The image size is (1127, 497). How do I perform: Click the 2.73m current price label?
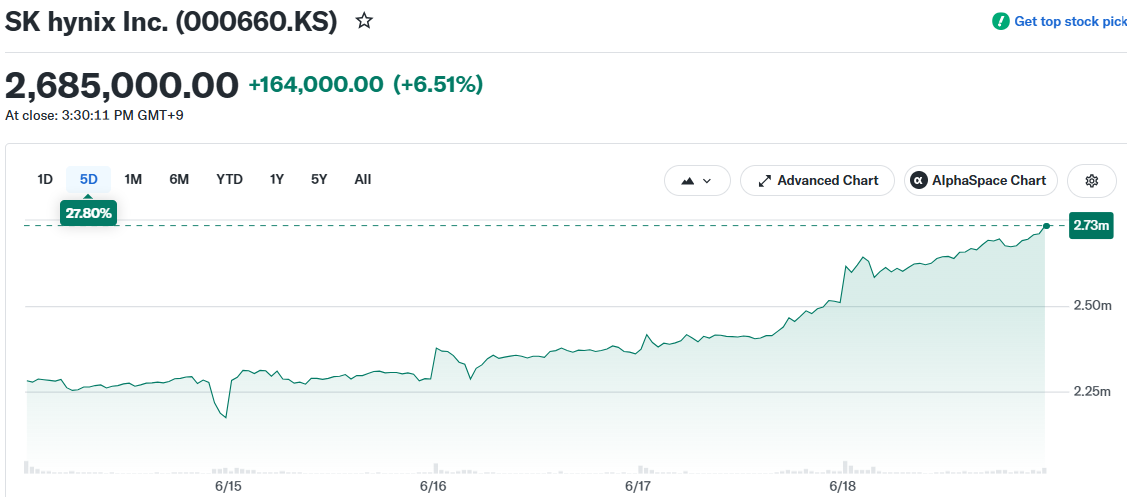(1091, 226)
